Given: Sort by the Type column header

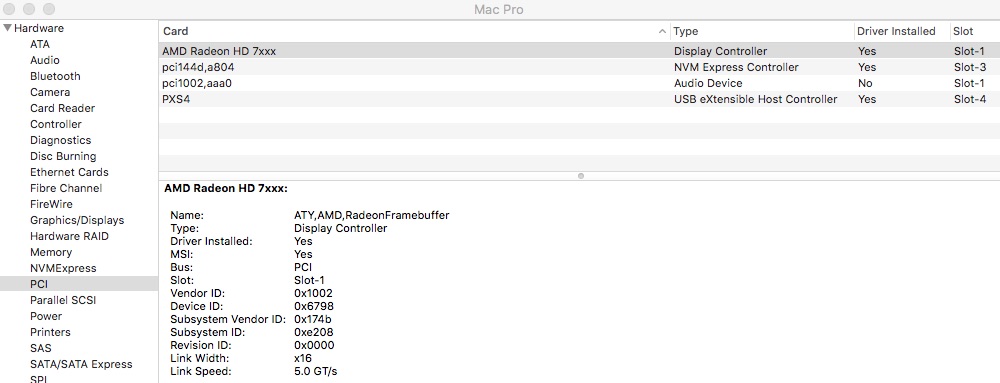Looking at the screenshot, I should [762, 31].
